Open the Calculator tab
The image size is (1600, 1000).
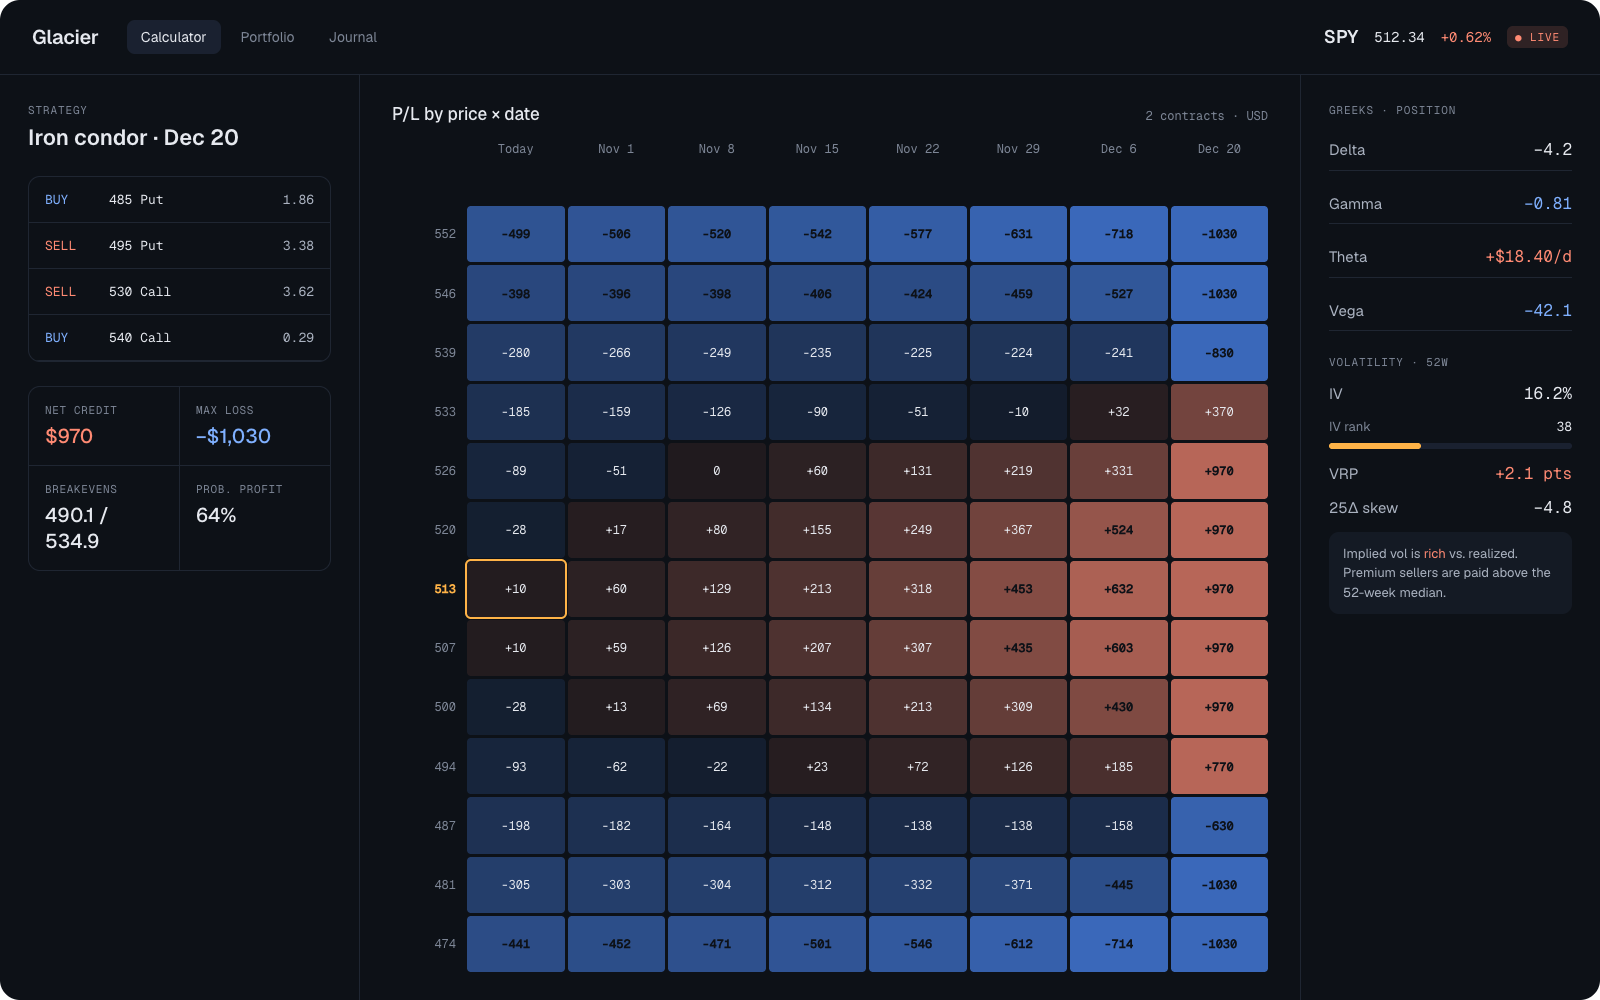point(173,37)
